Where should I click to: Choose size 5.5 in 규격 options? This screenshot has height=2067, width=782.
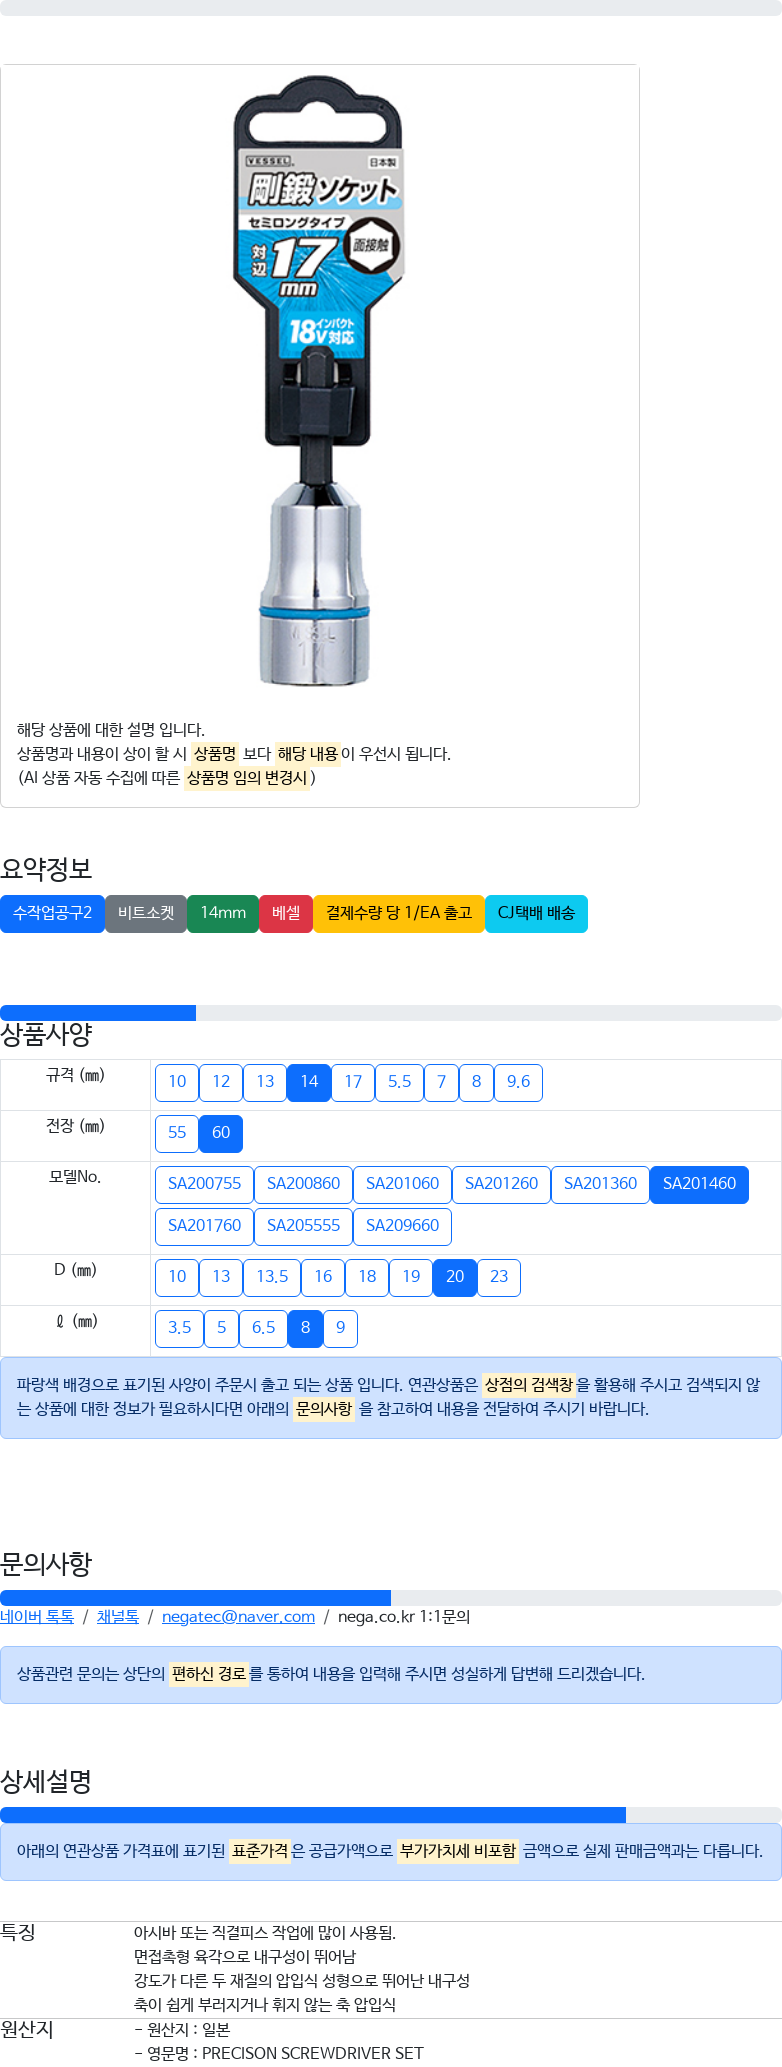point(399,1082)
